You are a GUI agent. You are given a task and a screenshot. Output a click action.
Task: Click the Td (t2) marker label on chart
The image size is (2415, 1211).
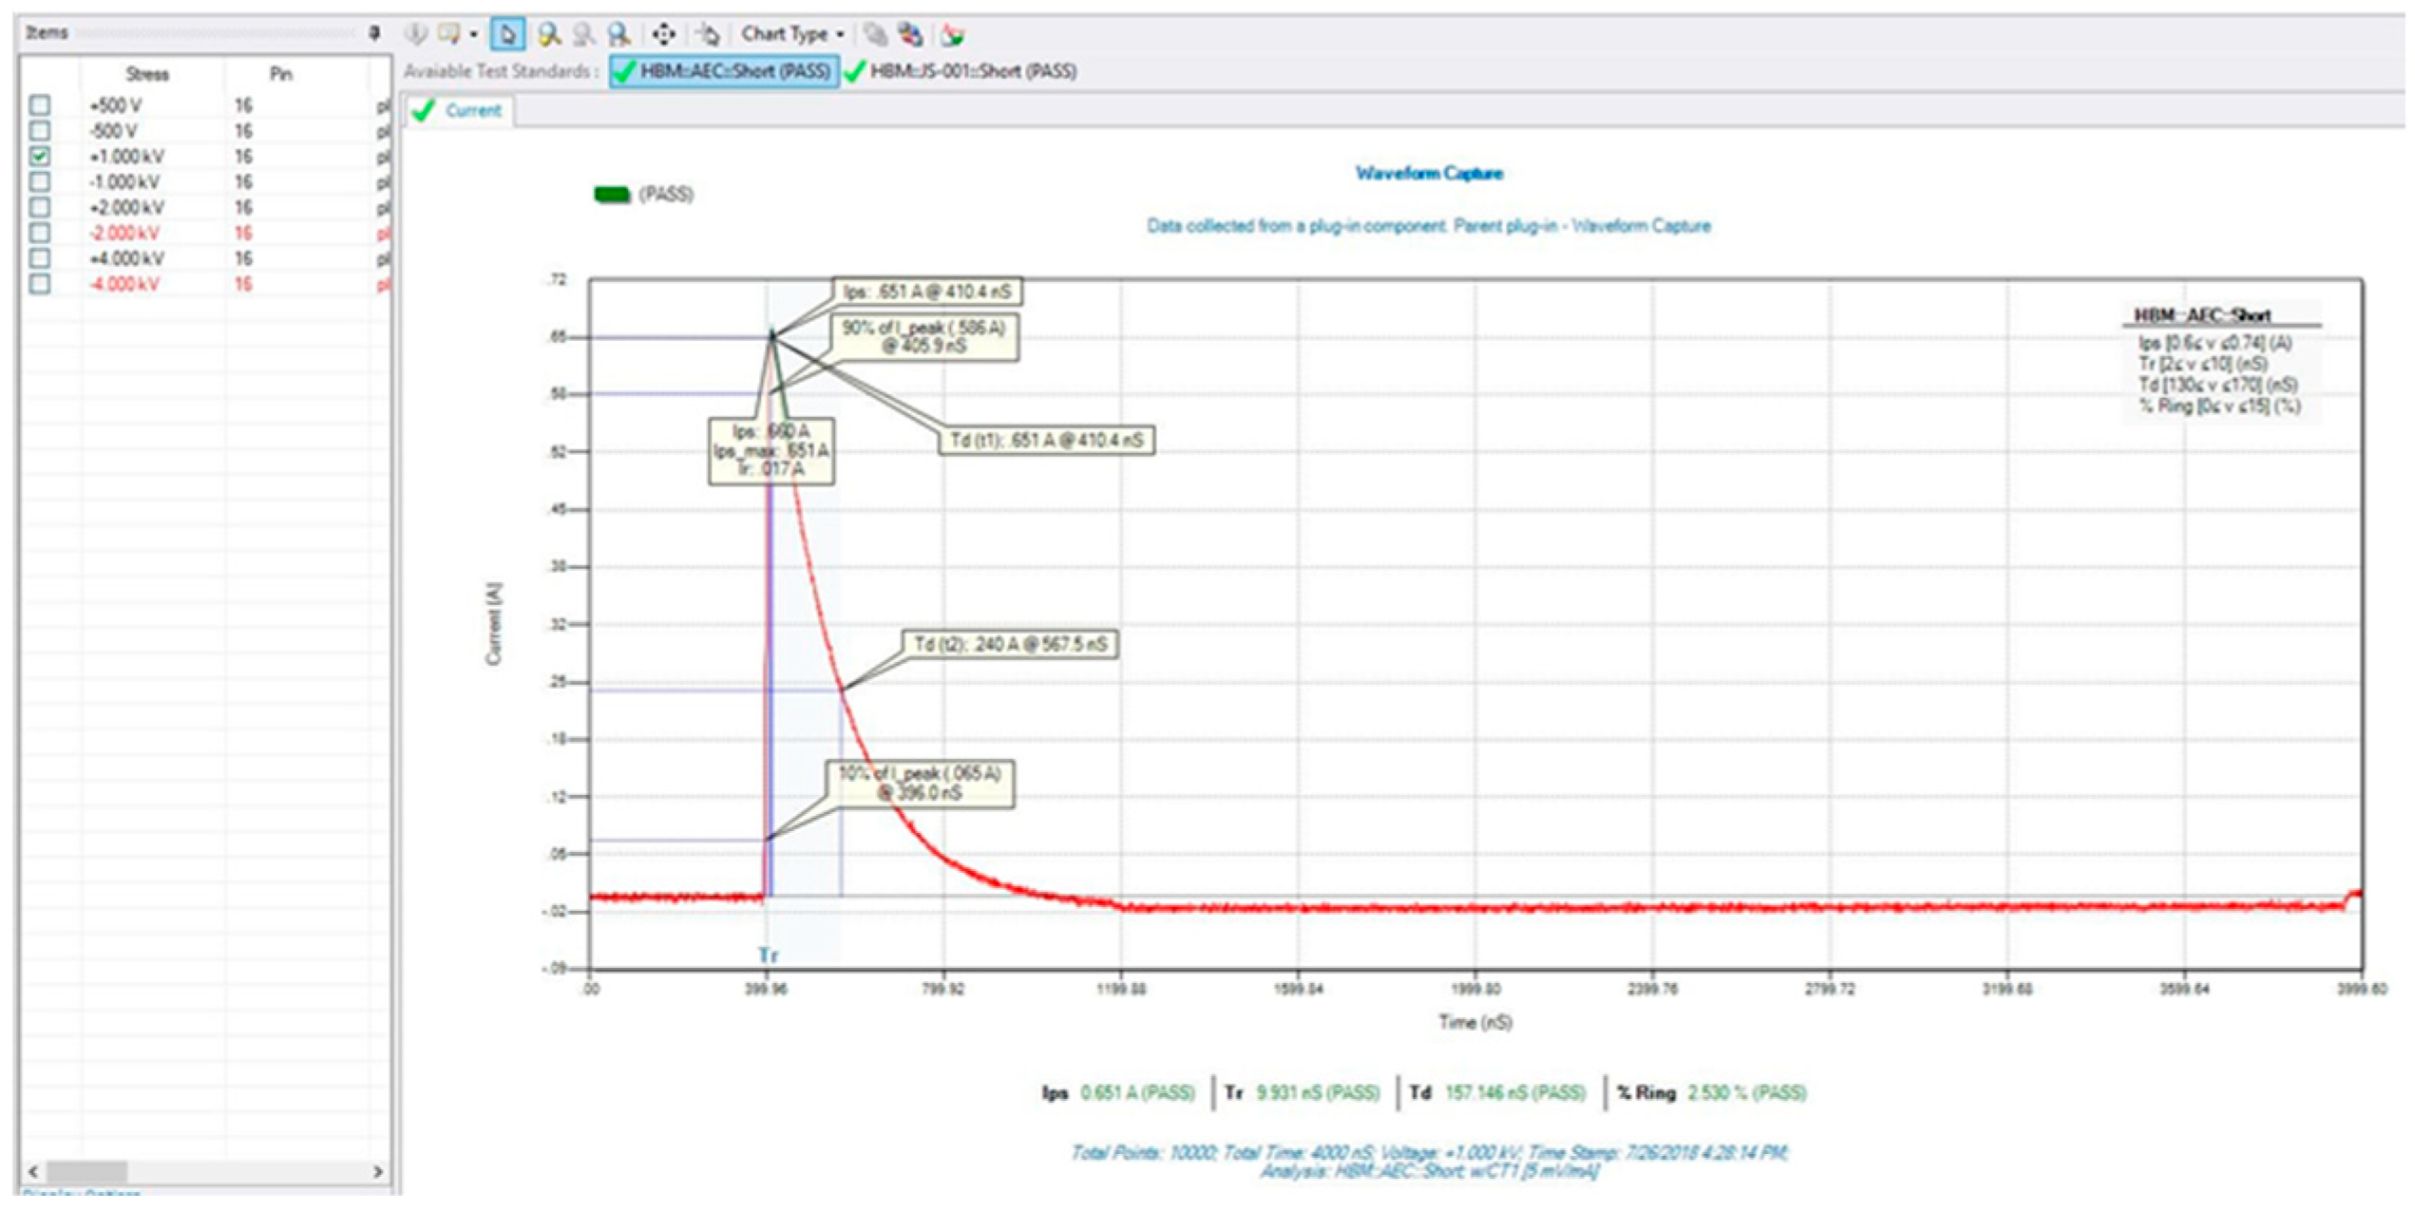[x=1010, y=645]
